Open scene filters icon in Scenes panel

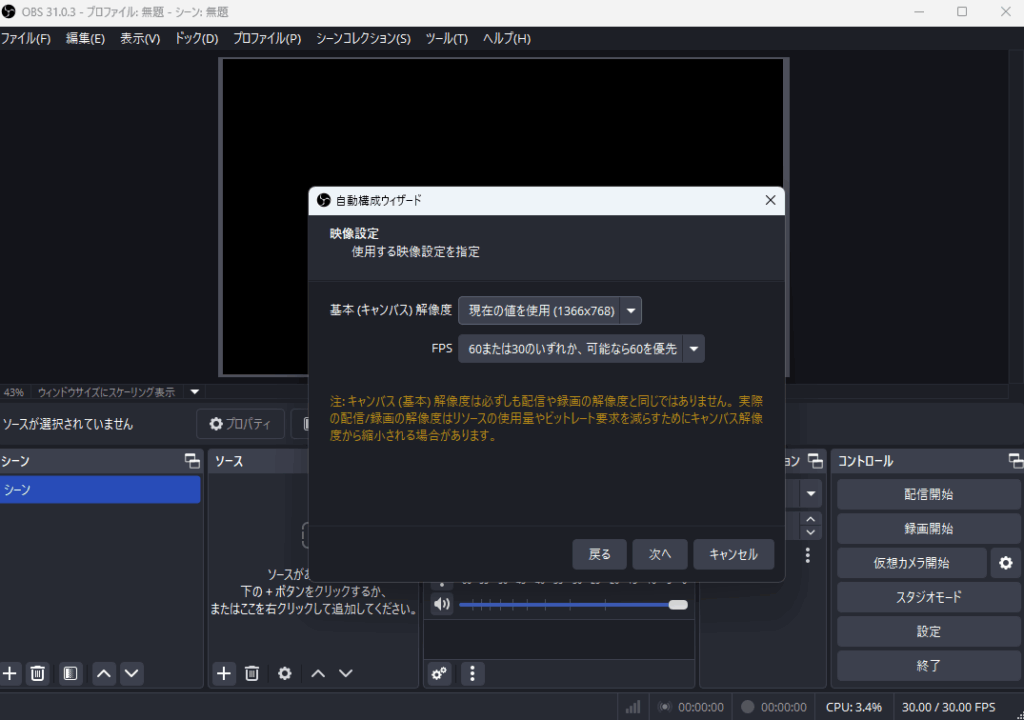70,673
